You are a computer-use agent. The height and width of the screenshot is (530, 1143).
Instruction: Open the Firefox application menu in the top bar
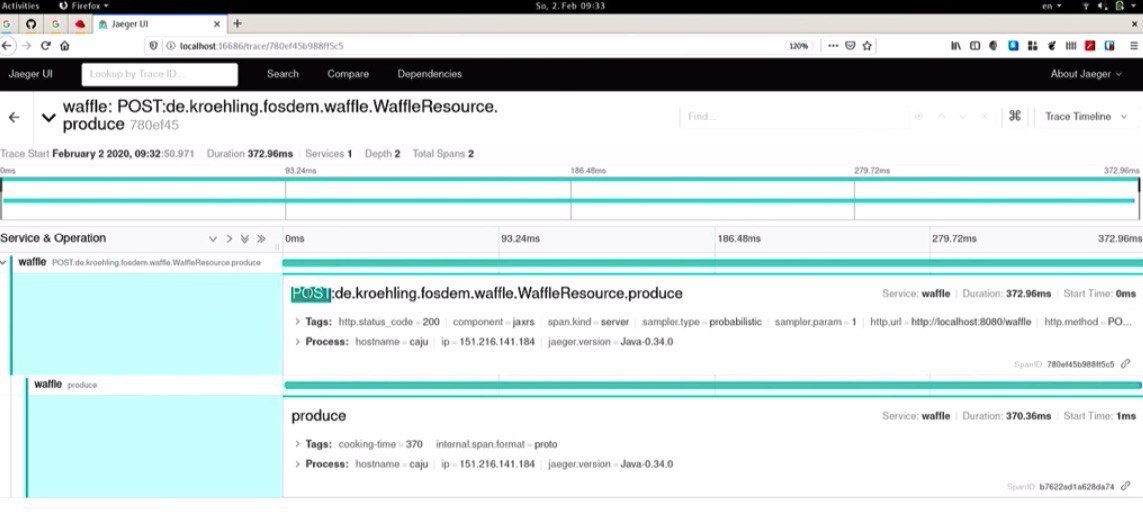(x=83, y=6)
